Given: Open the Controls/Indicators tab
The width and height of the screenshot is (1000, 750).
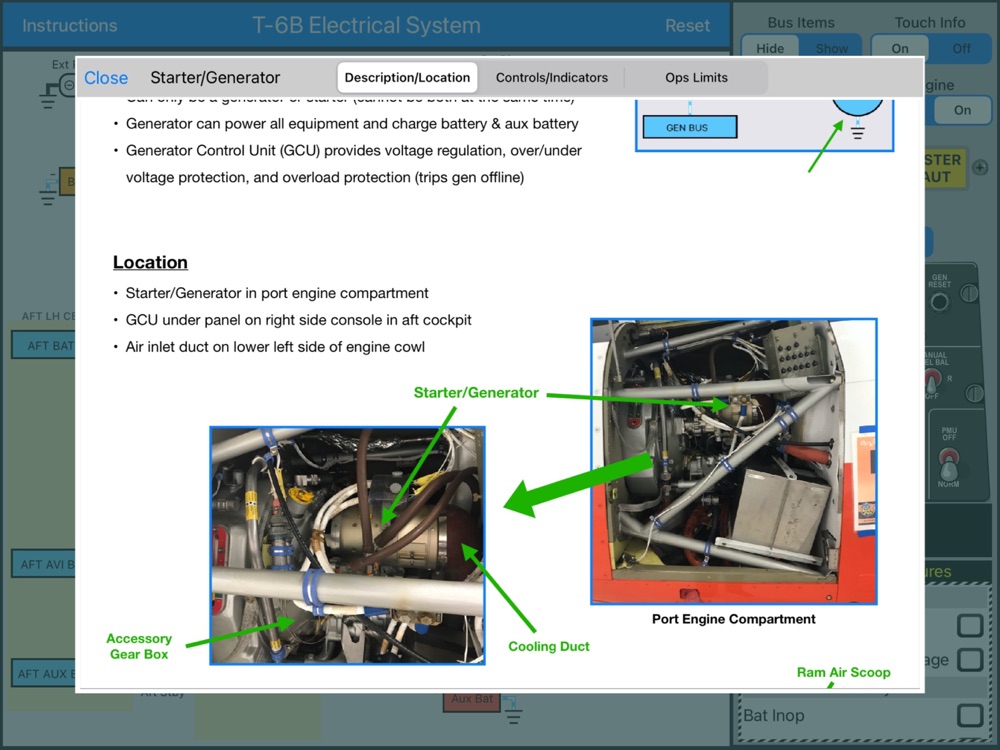Looking at the screenshot, I should (552, 78).
